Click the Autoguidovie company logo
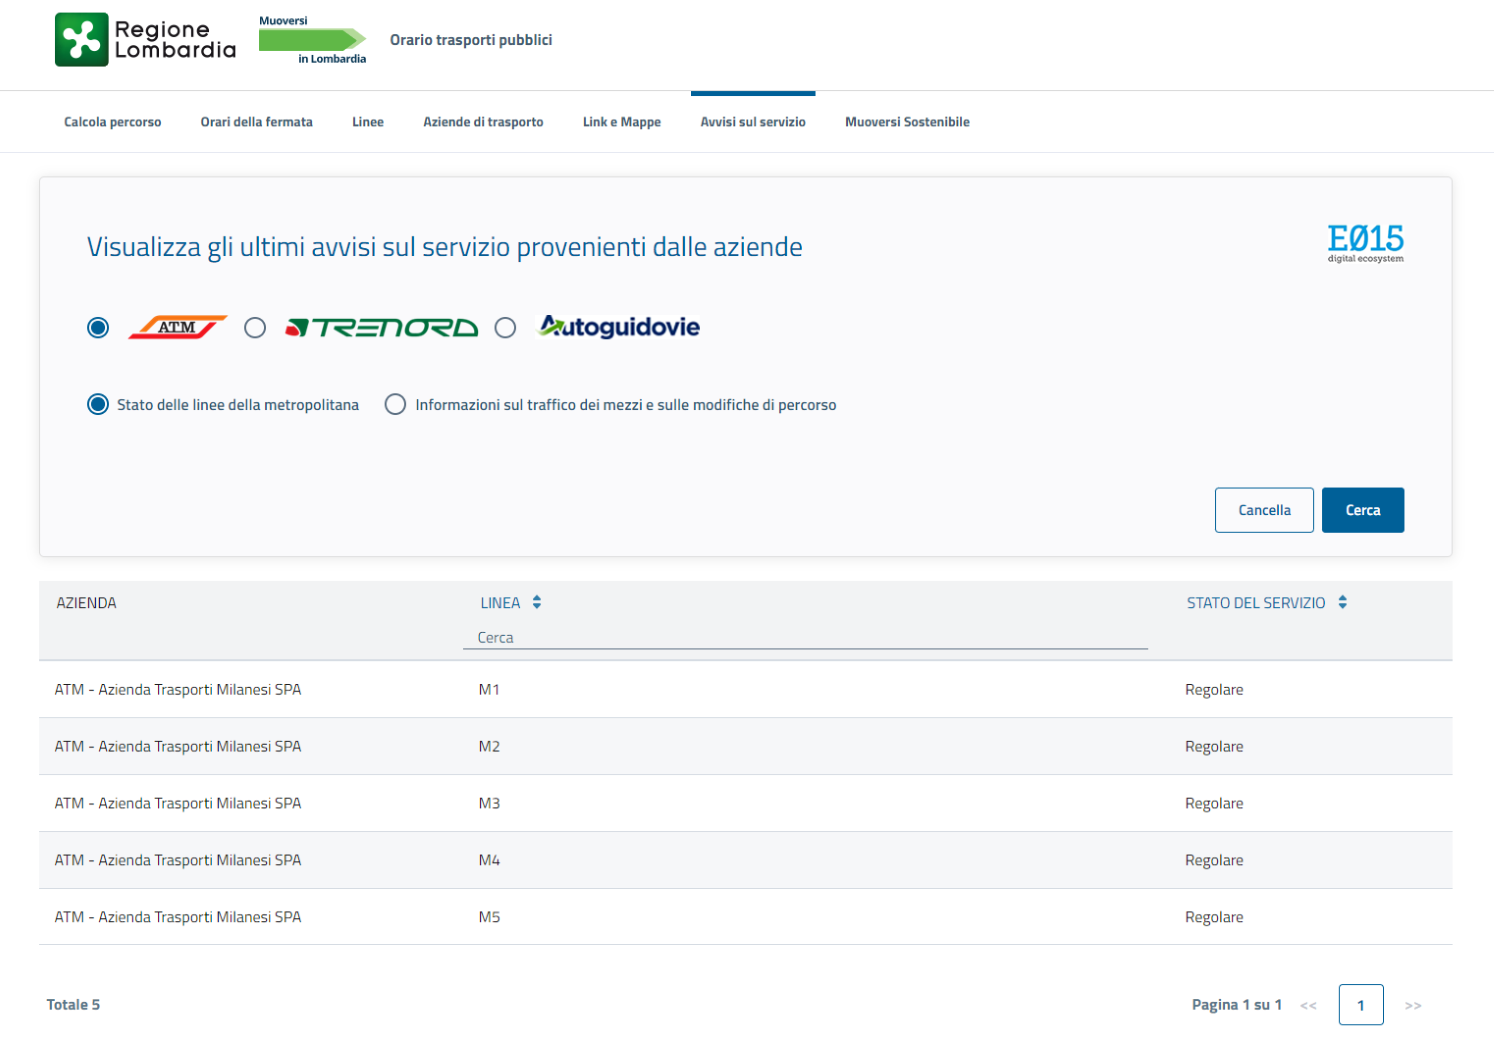 point(619,327)
